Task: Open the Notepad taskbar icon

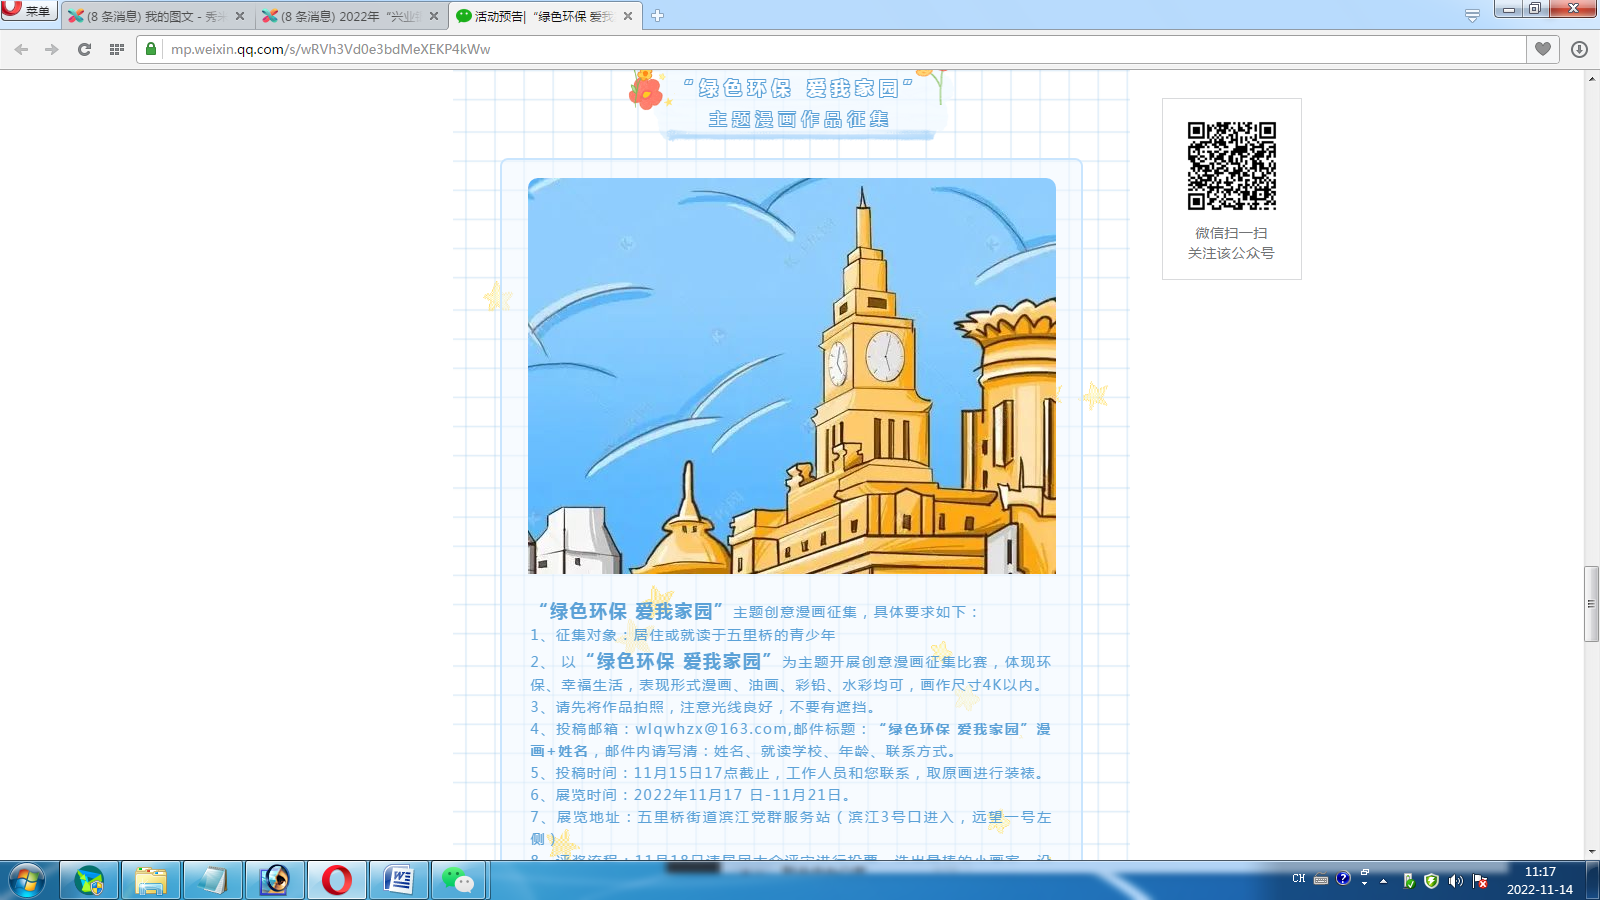Action: point(213,881)
